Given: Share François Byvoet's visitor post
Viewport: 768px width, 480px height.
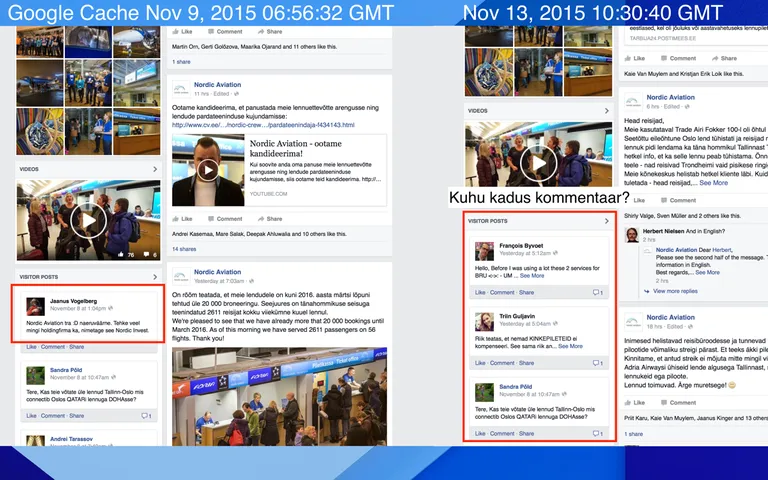Looking at the screenshot, I should point(527,292).
